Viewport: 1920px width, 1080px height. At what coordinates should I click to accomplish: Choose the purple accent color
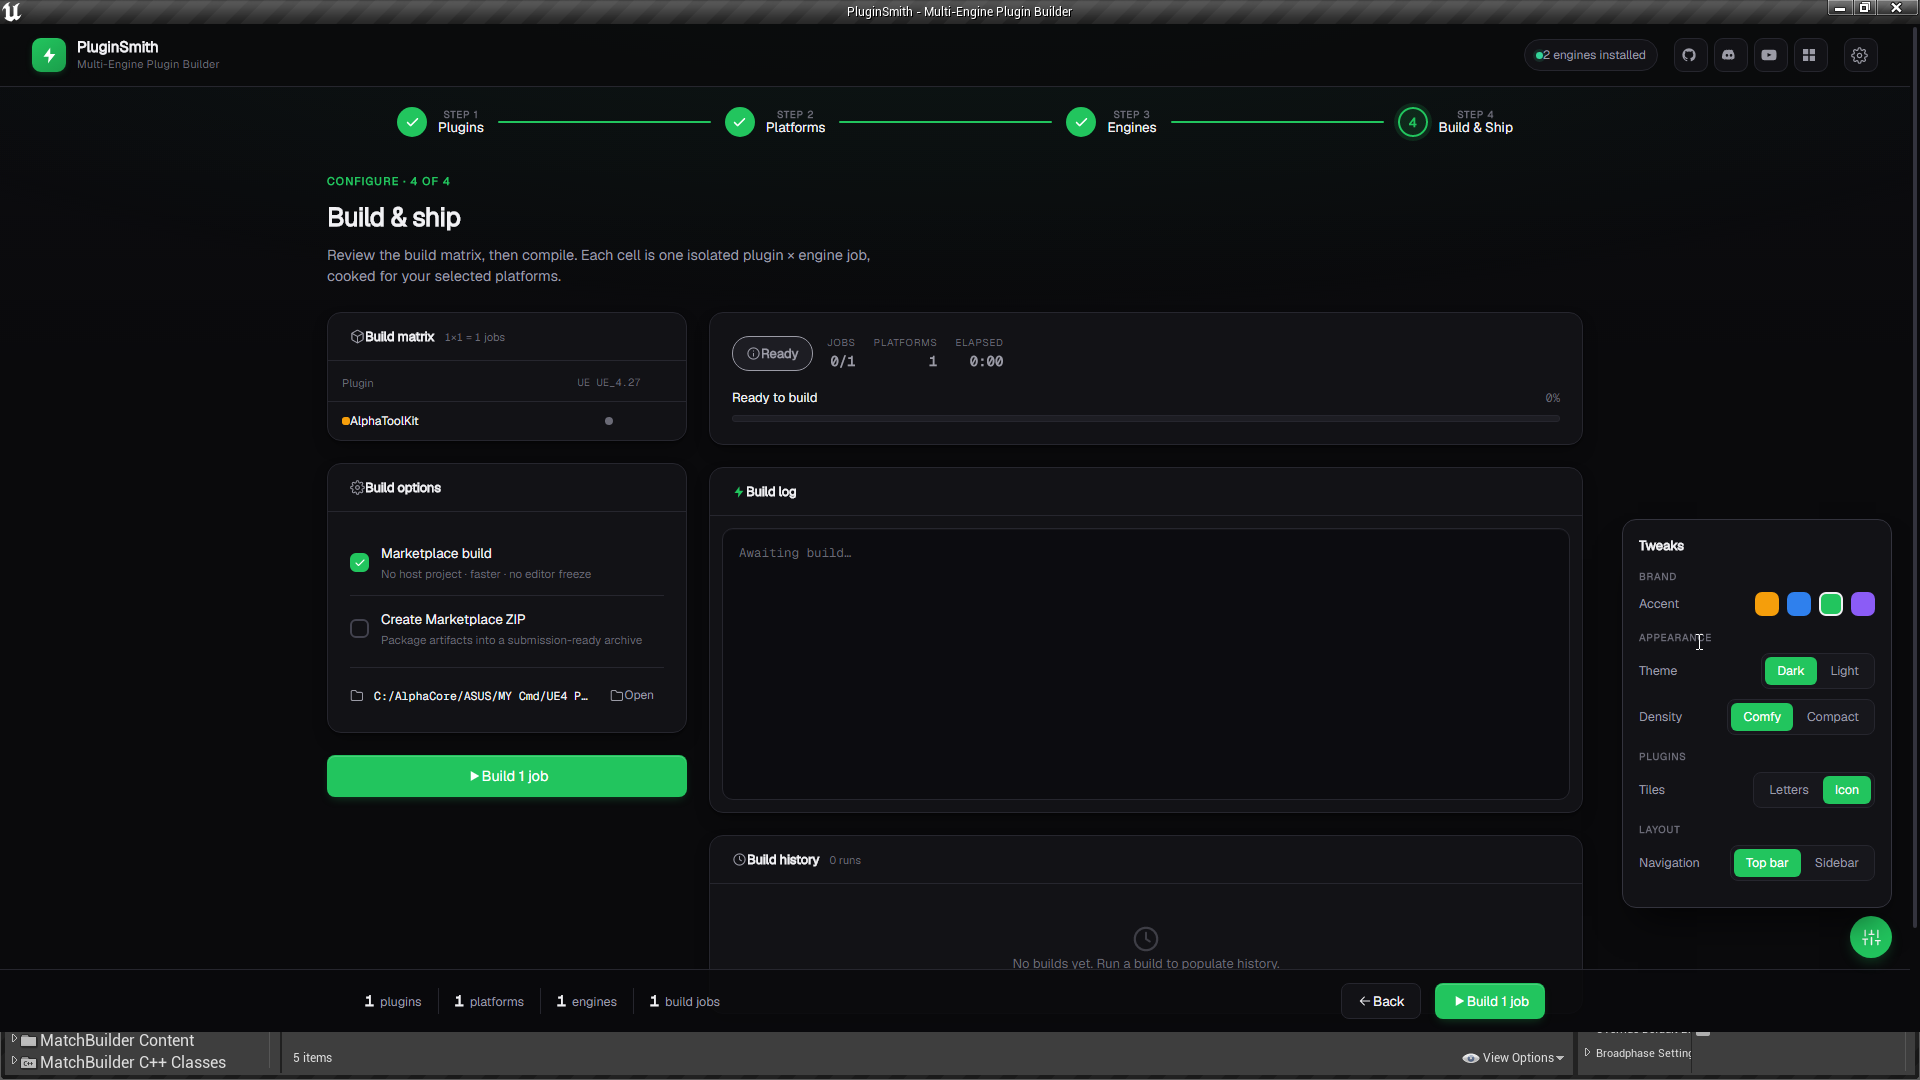coord(1863,604)
